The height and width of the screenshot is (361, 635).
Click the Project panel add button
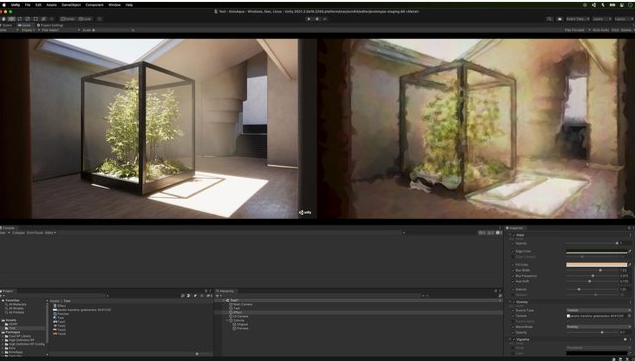(2, 296)
